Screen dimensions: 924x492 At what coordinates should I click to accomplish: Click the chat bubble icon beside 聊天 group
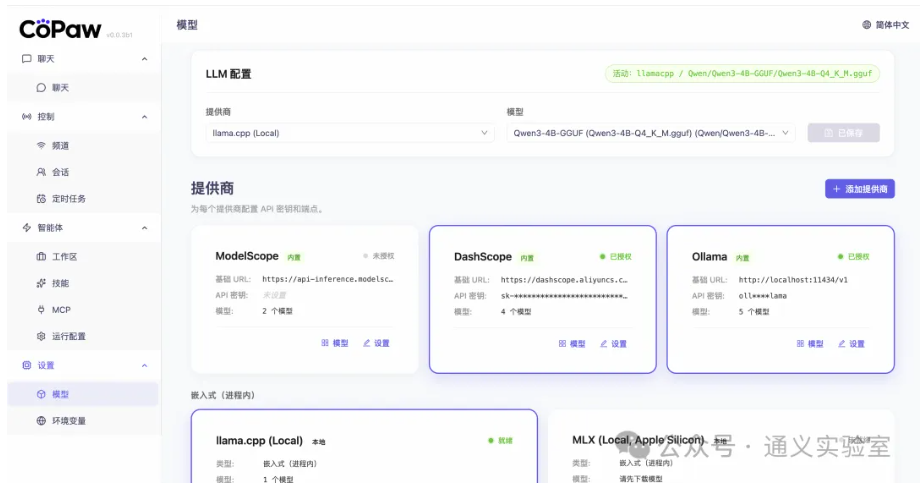click(27, 59)
